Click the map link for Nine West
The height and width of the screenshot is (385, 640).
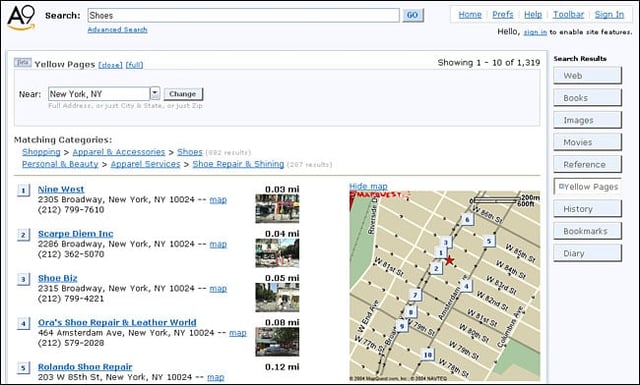(218, 200)
